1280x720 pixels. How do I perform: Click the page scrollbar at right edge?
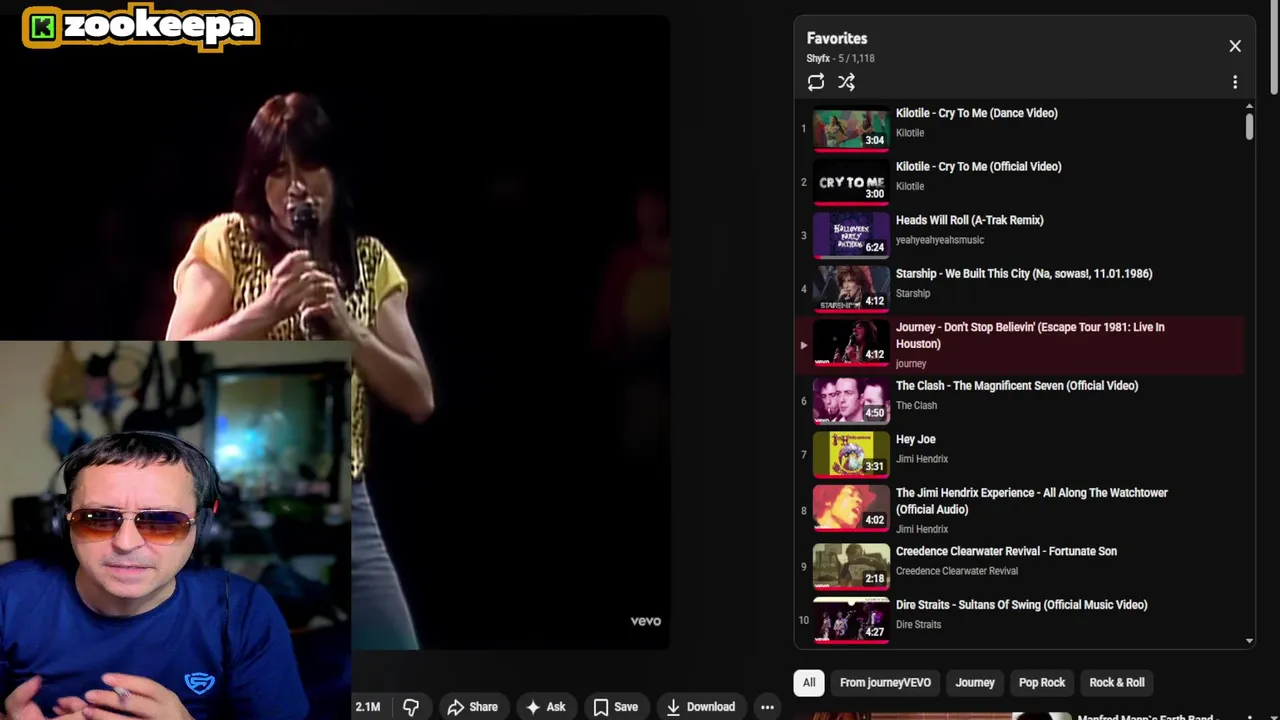[x=1273, y=50]
